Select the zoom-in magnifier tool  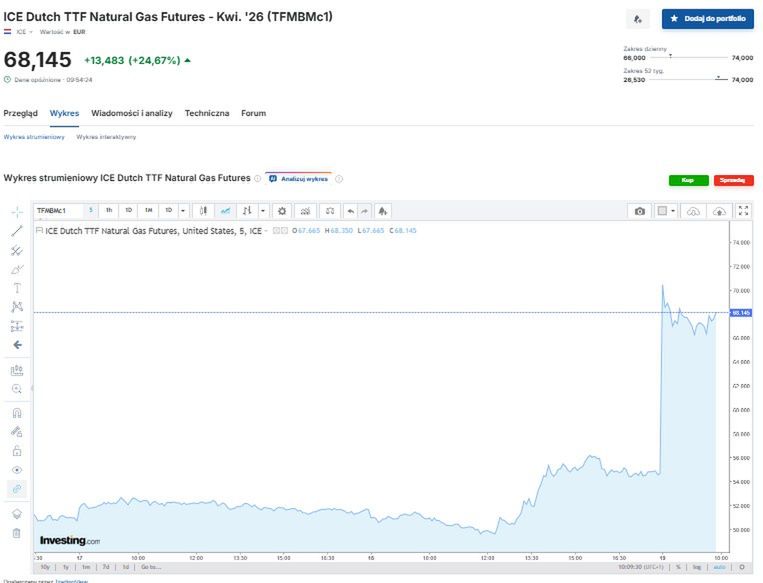click(x=17, y=389)
